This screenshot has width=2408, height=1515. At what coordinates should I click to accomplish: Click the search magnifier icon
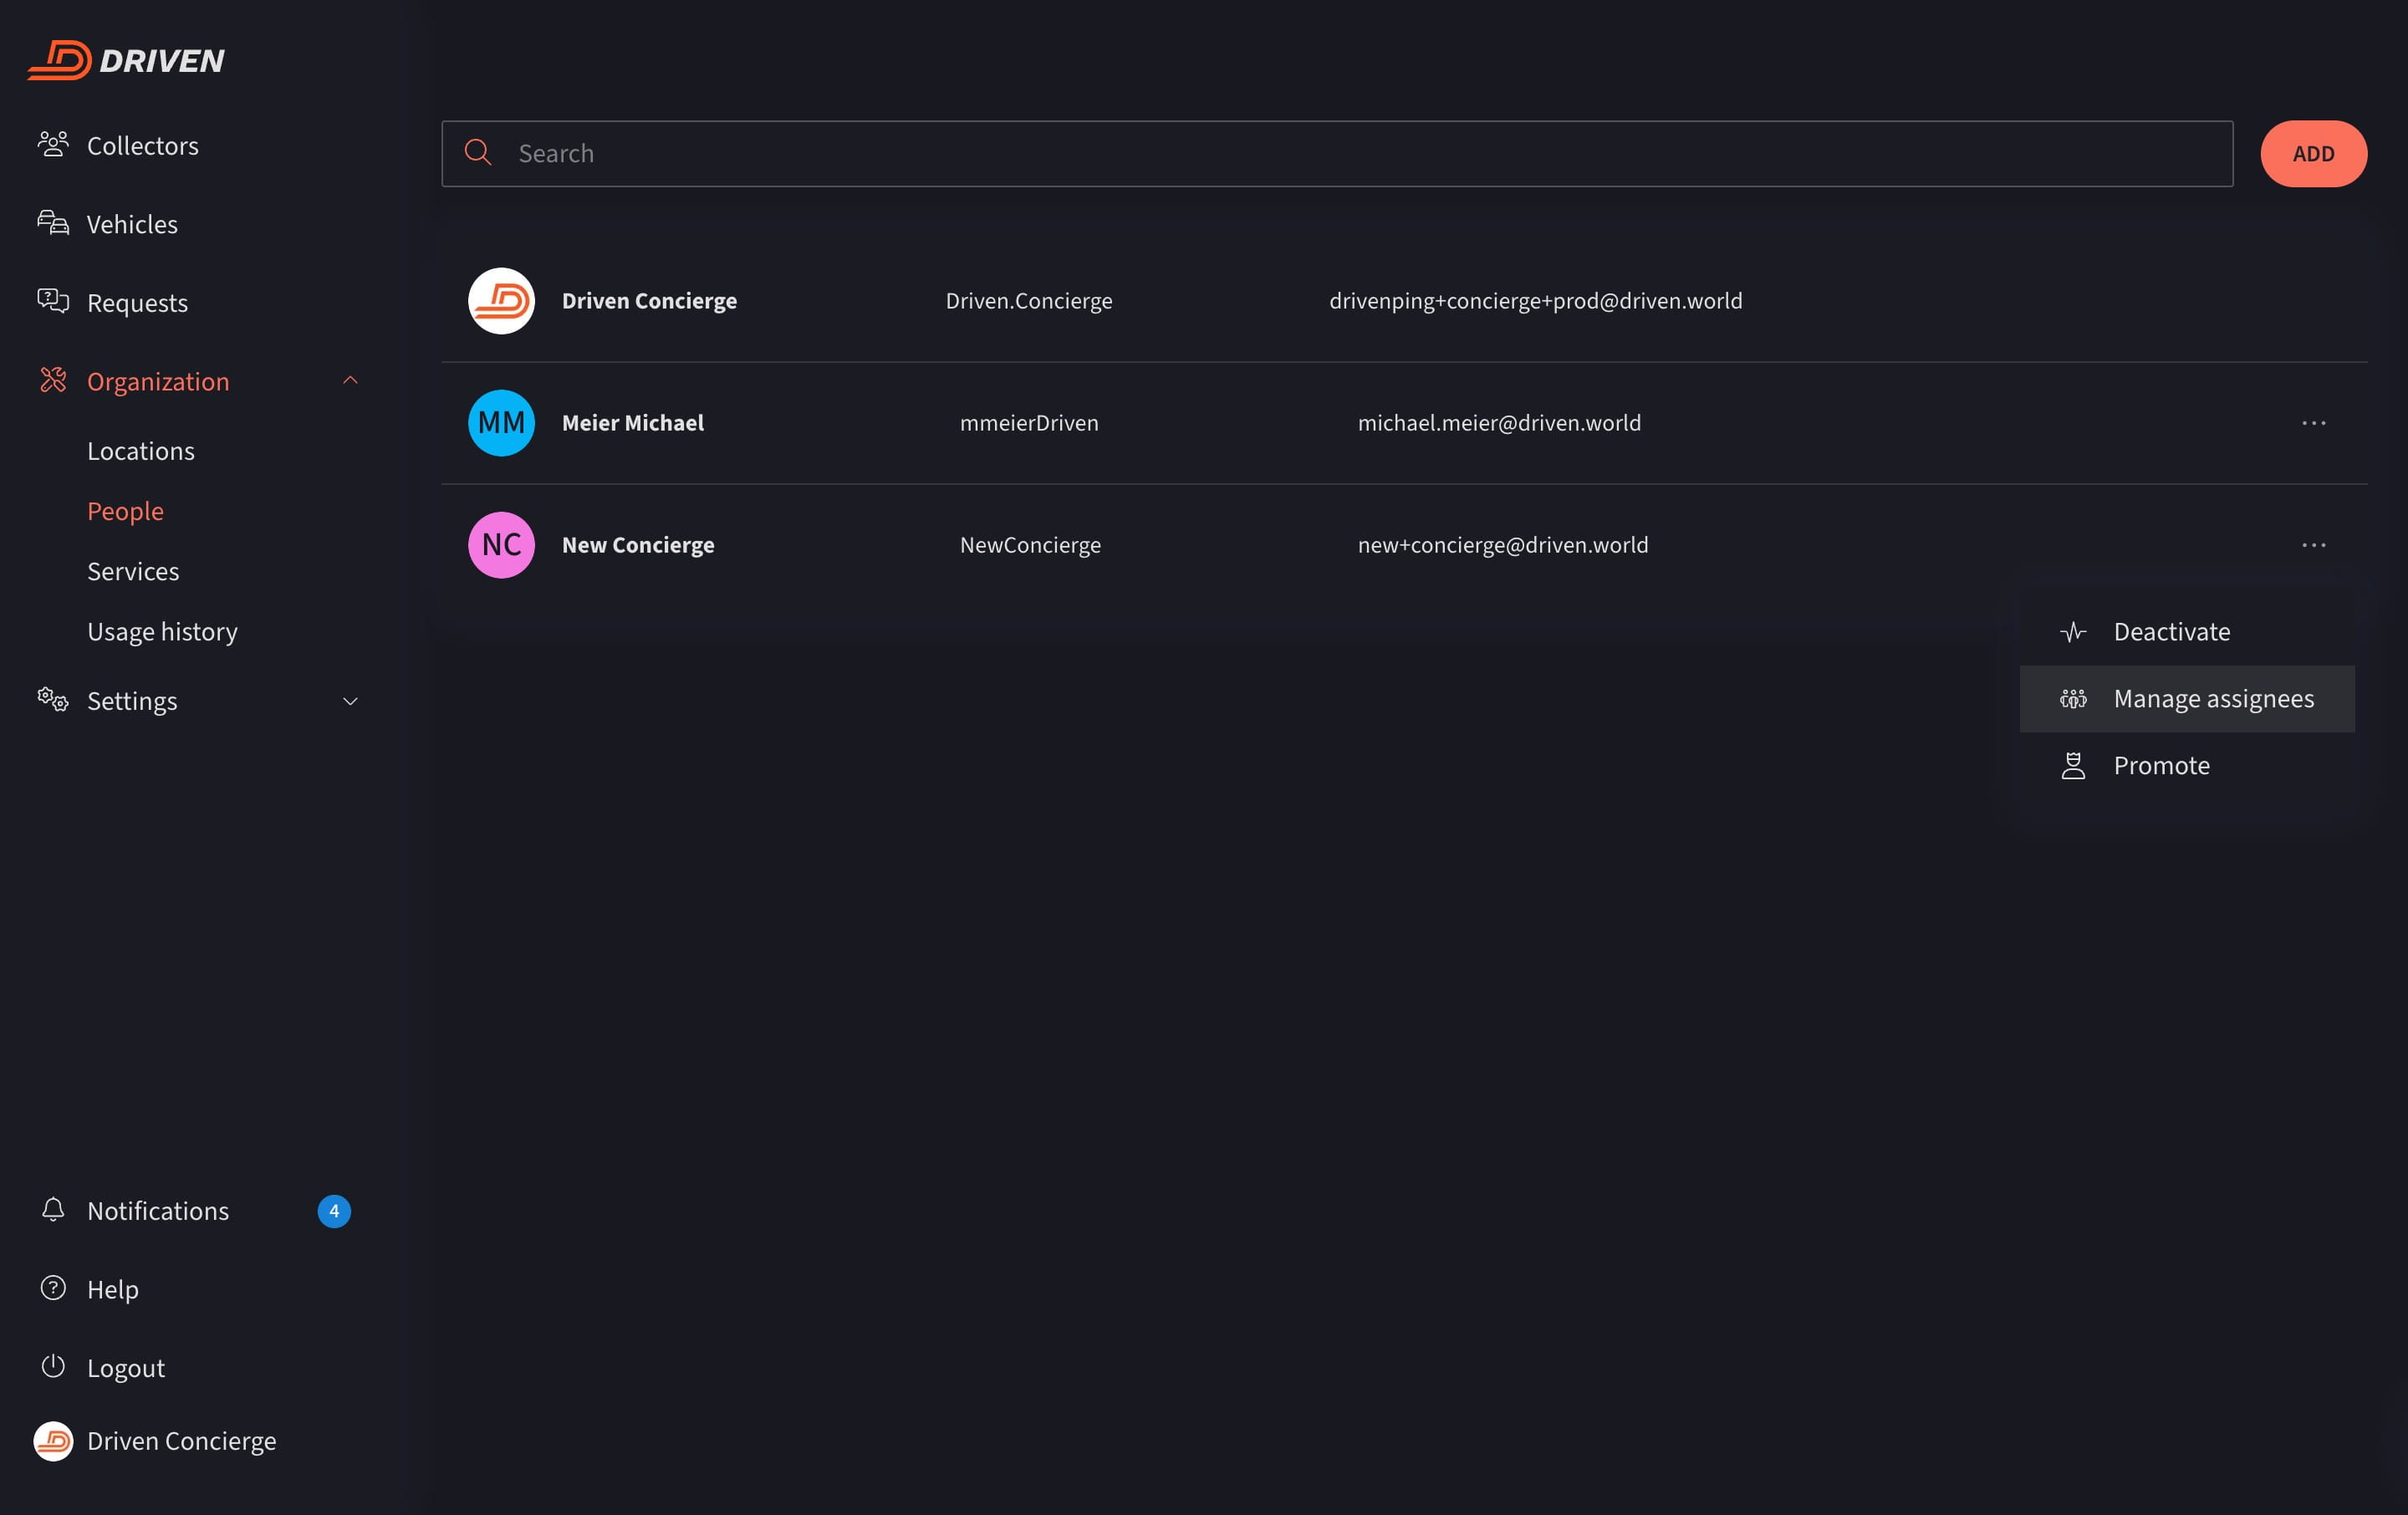coord(478,153)
